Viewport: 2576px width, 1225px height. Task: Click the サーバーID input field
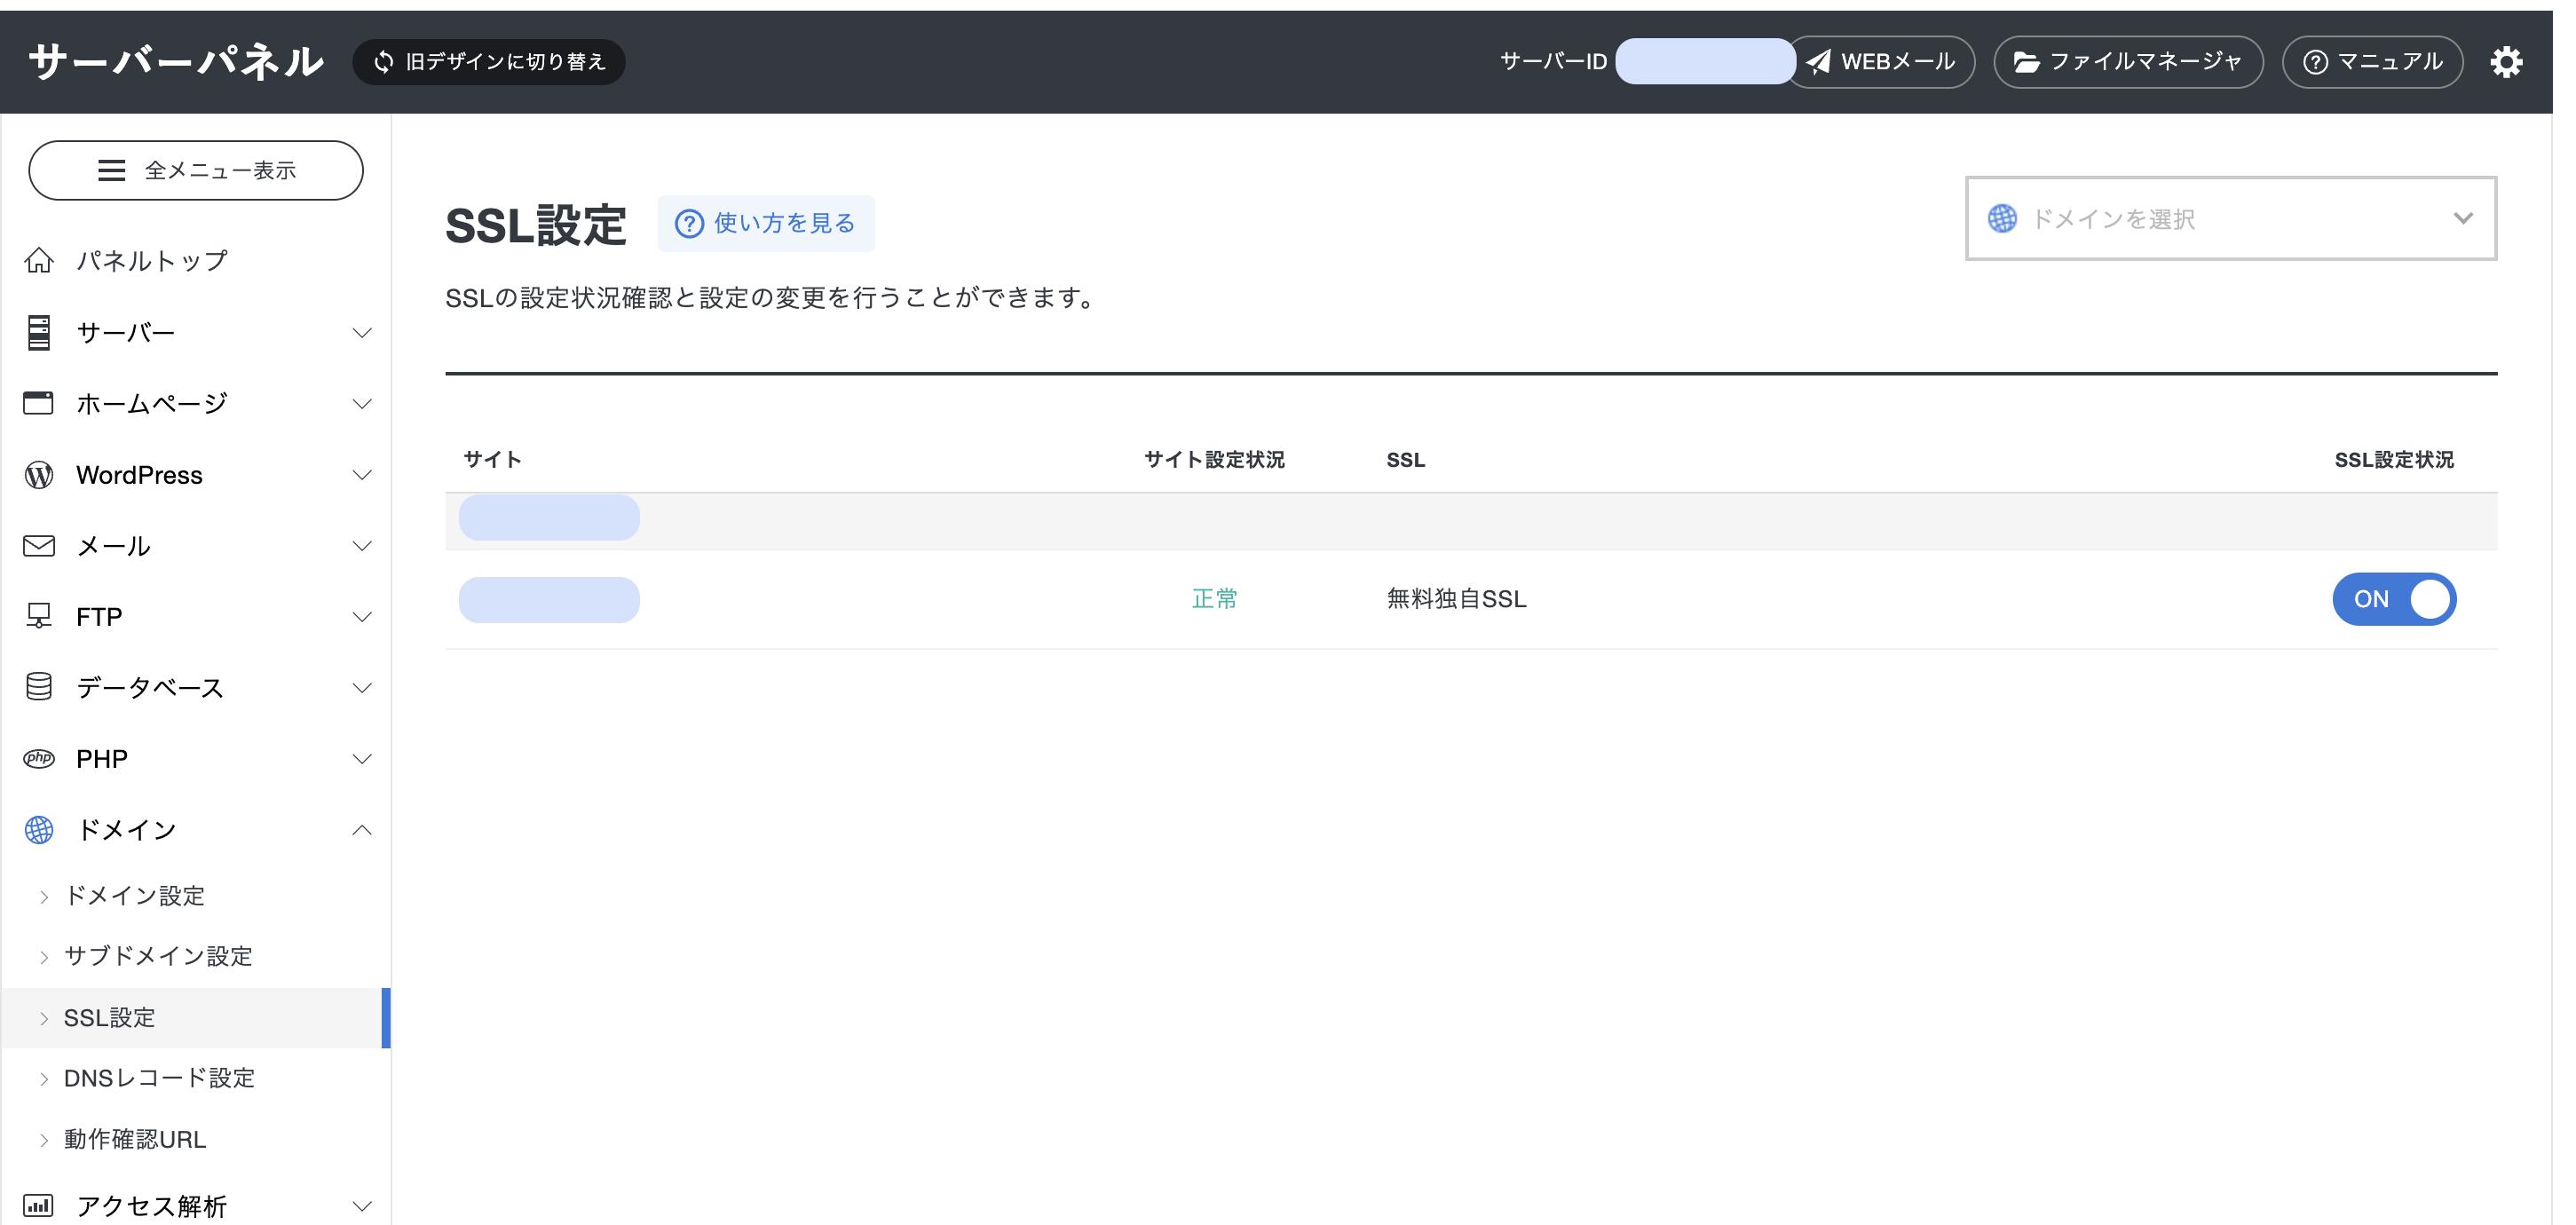1706,61
